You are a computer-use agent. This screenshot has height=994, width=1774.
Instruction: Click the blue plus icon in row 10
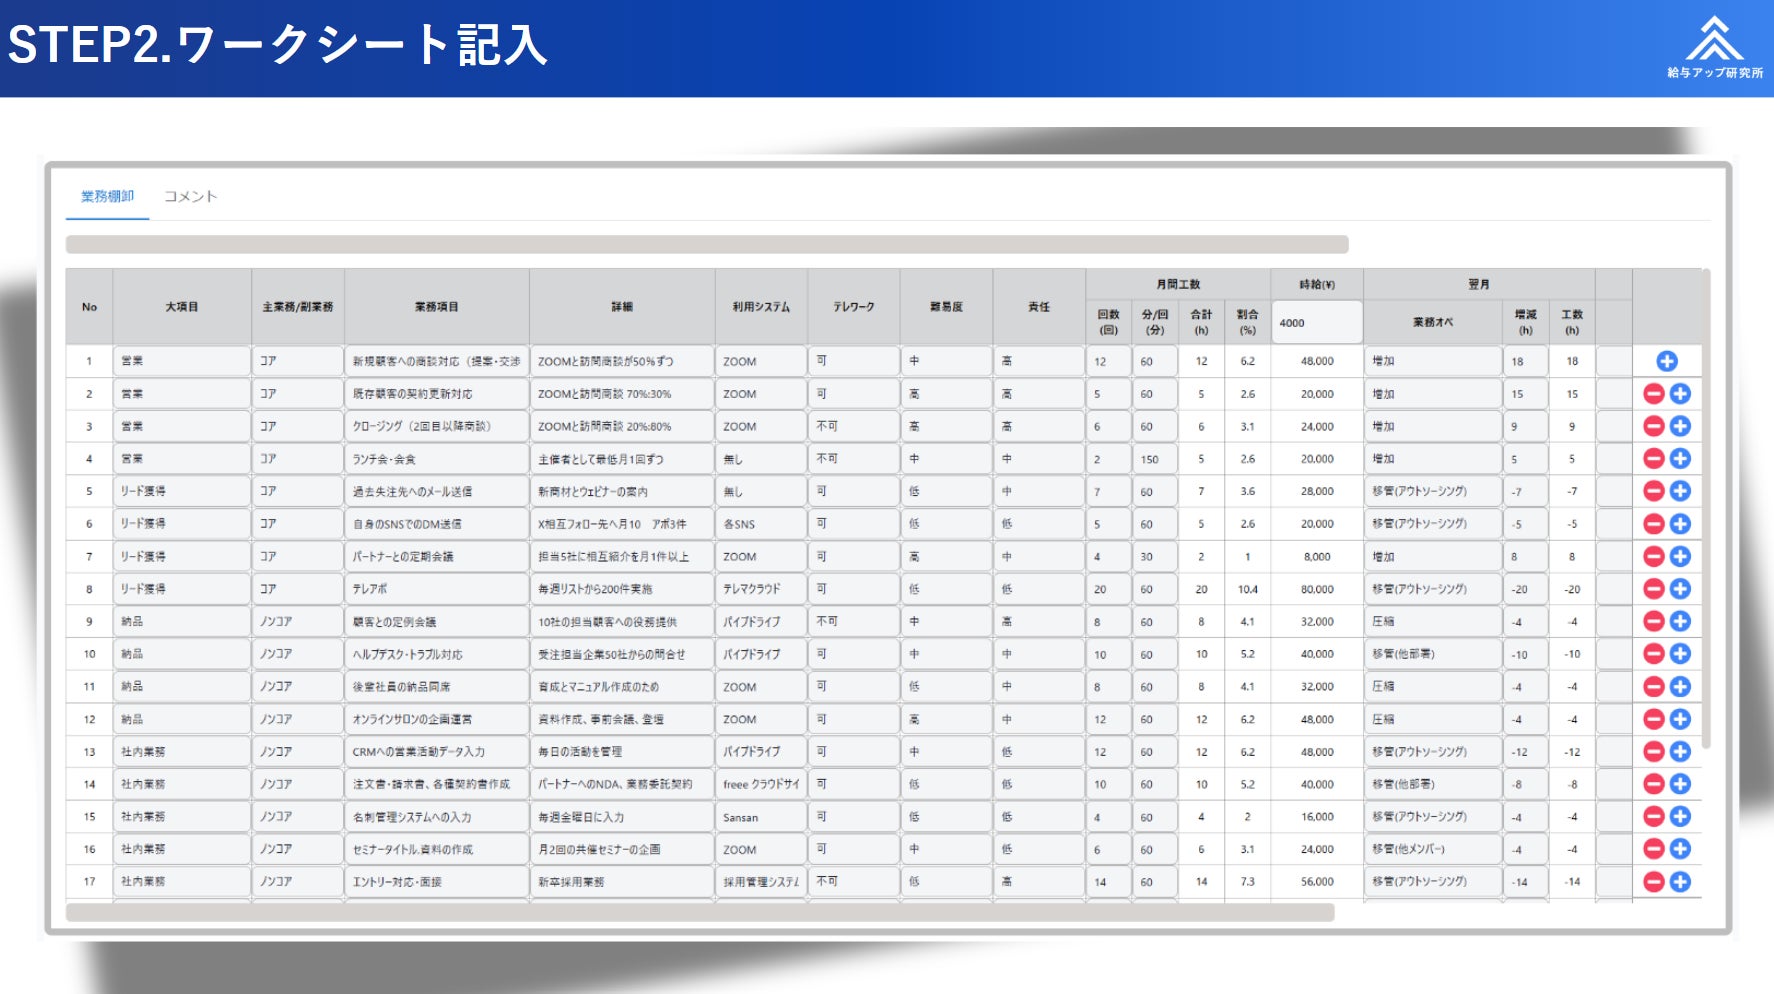(1680, 654)
